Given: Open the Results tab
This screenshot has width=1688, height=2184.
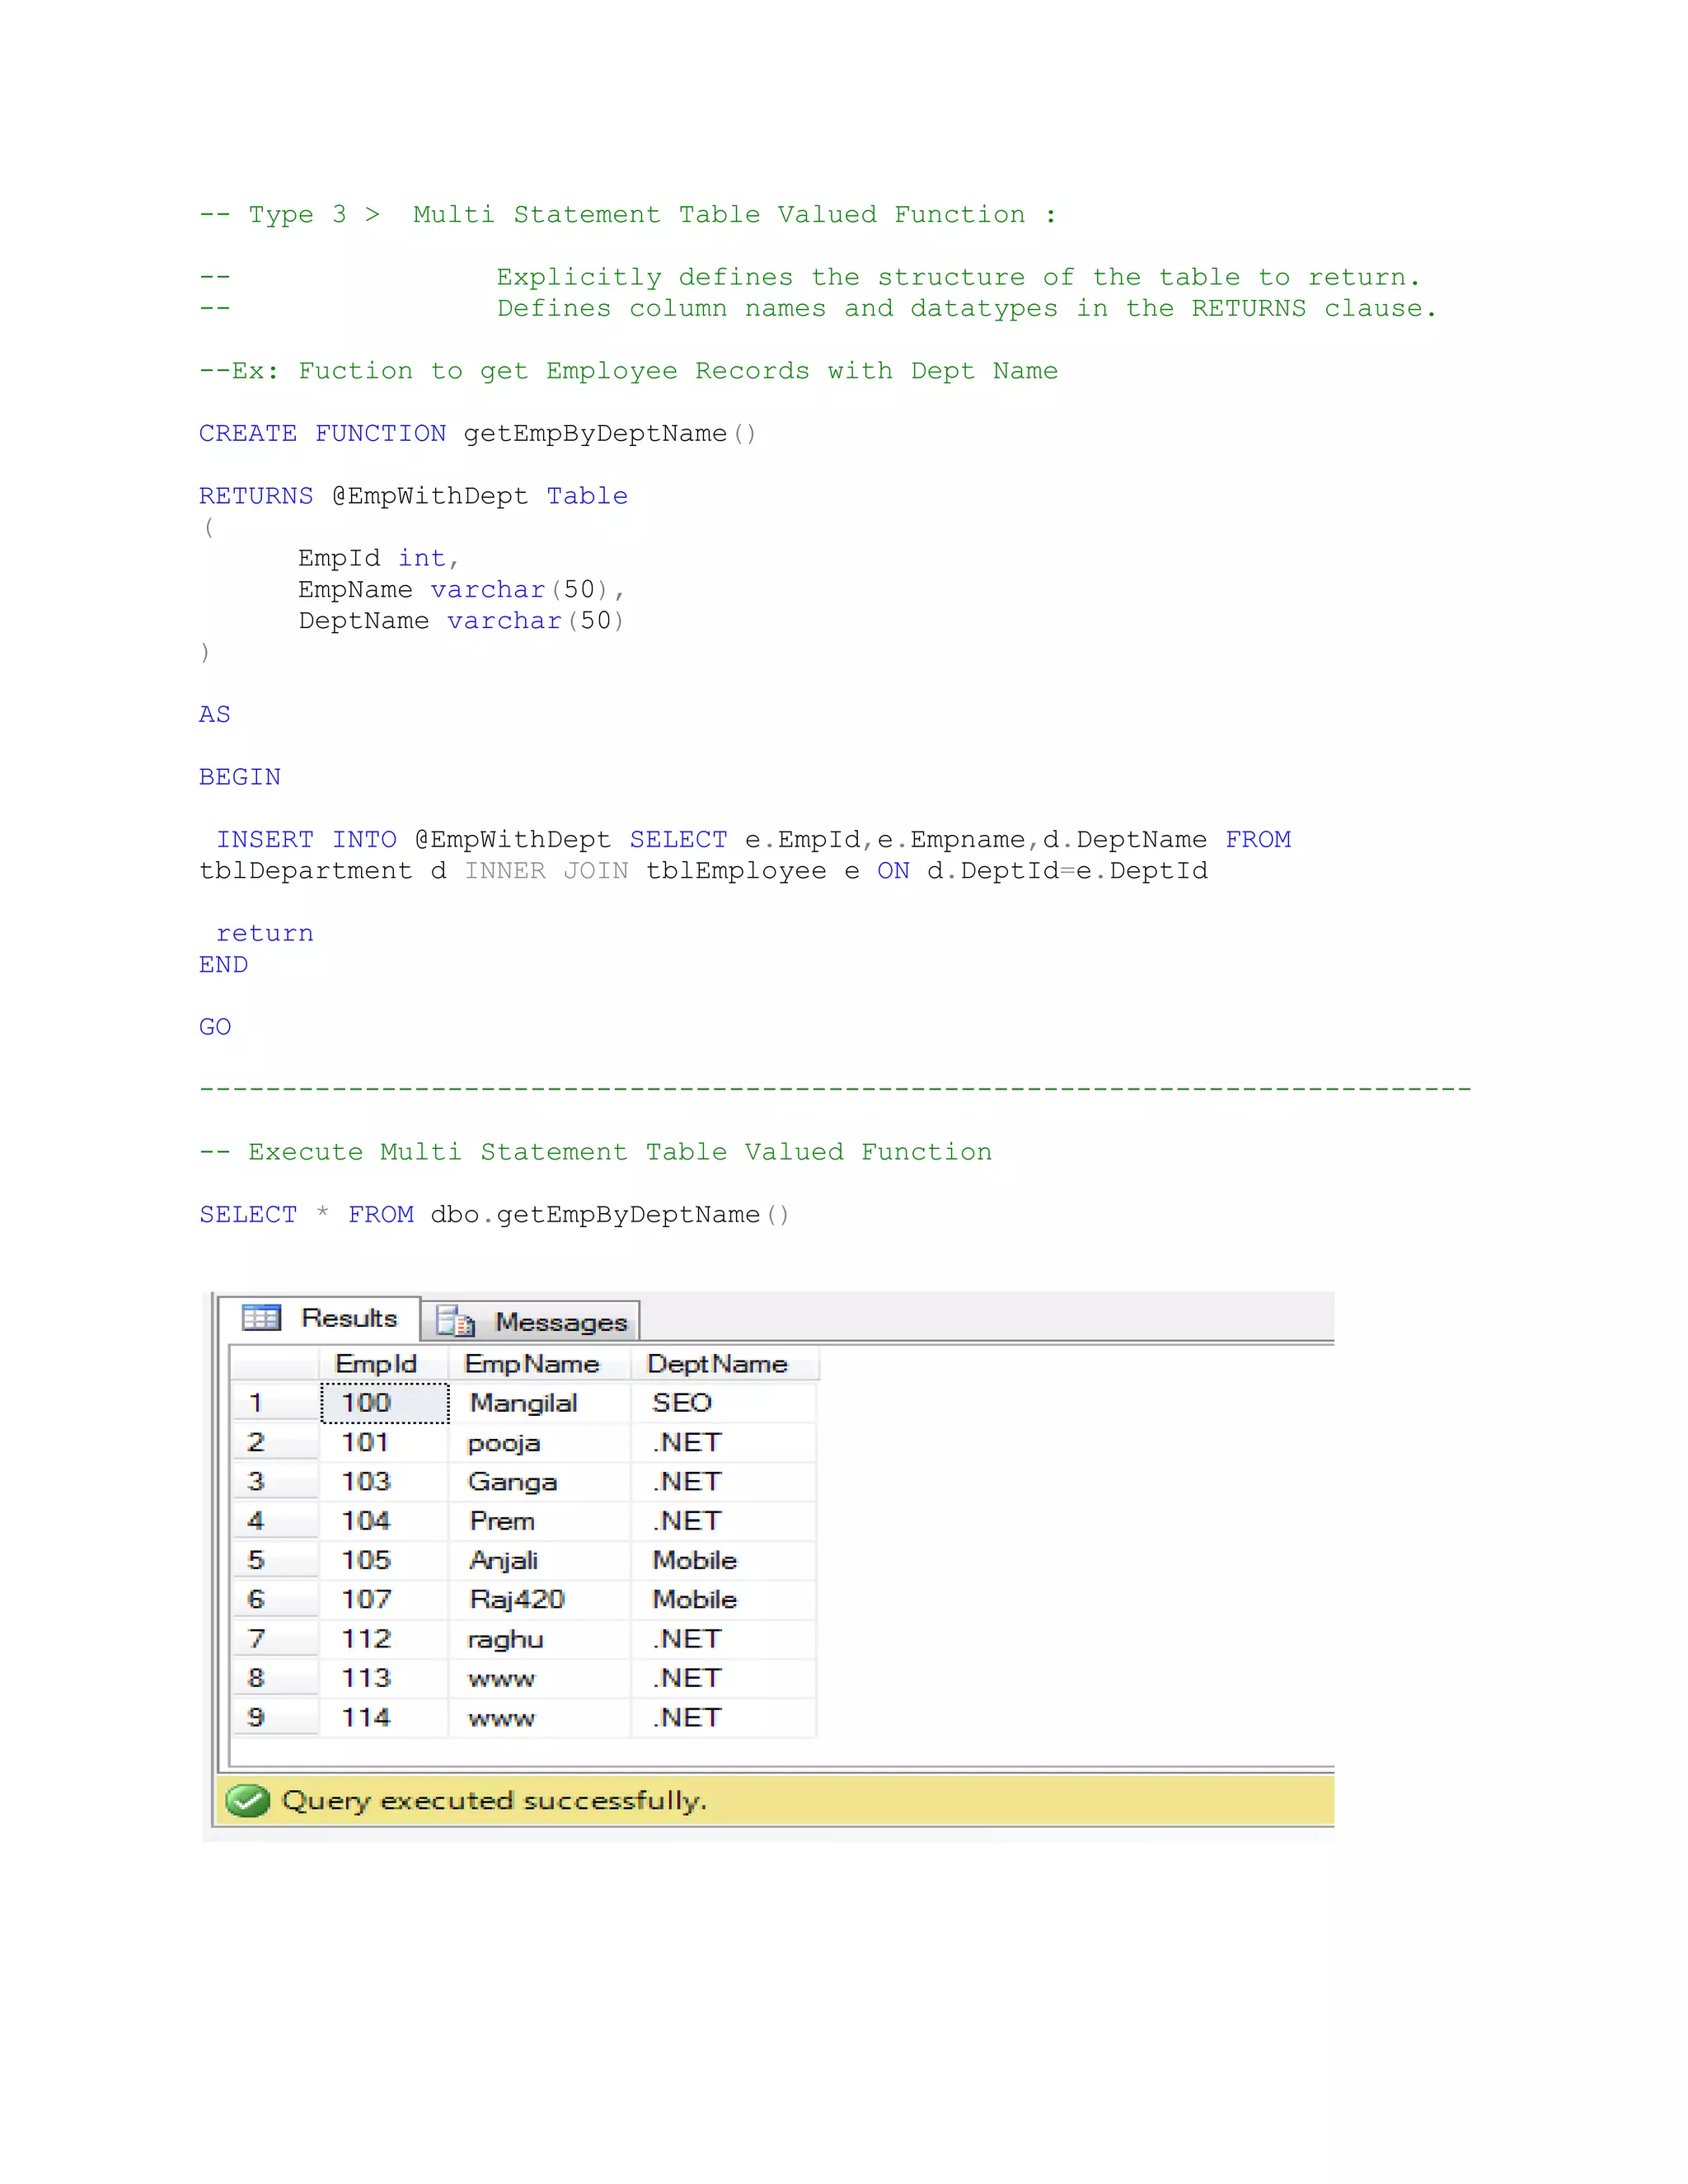Looking at the screenshot, I should pyautogui.click(x=319, y=1318).
